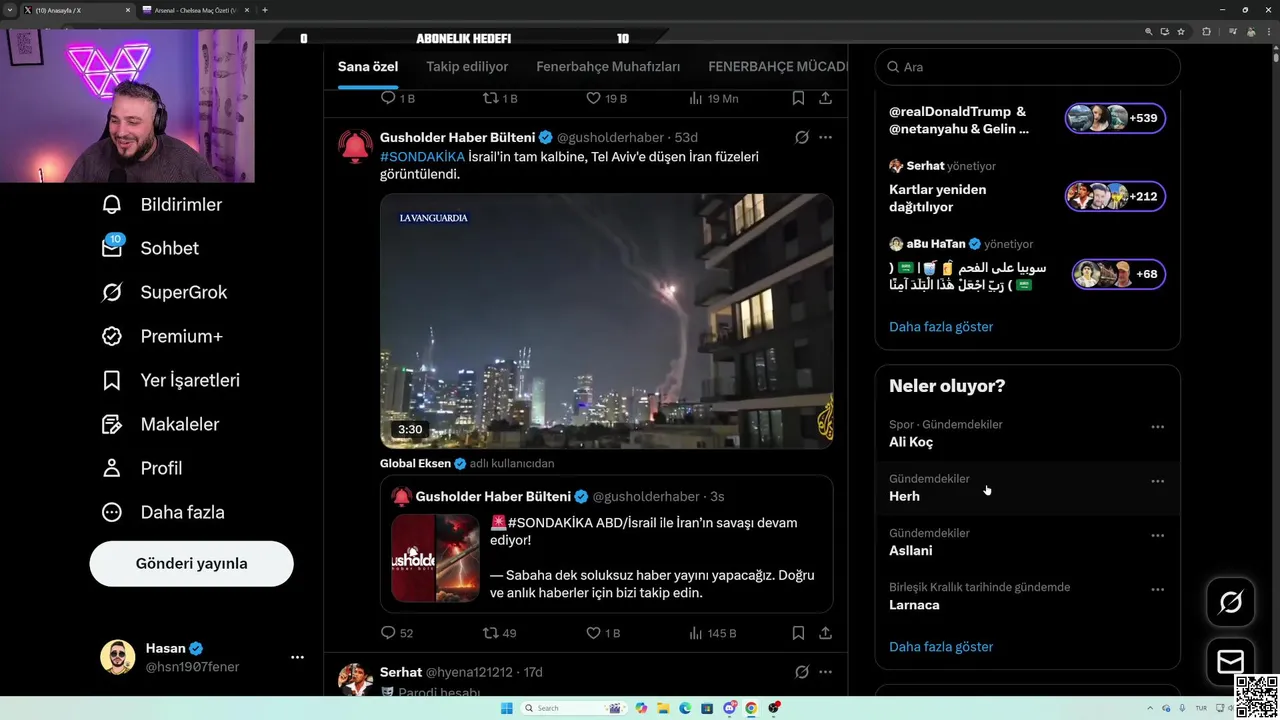The width and height of the screenshot is (1280, 720).
Task: Open more options for Herh trend
Action: (1157, 481)
